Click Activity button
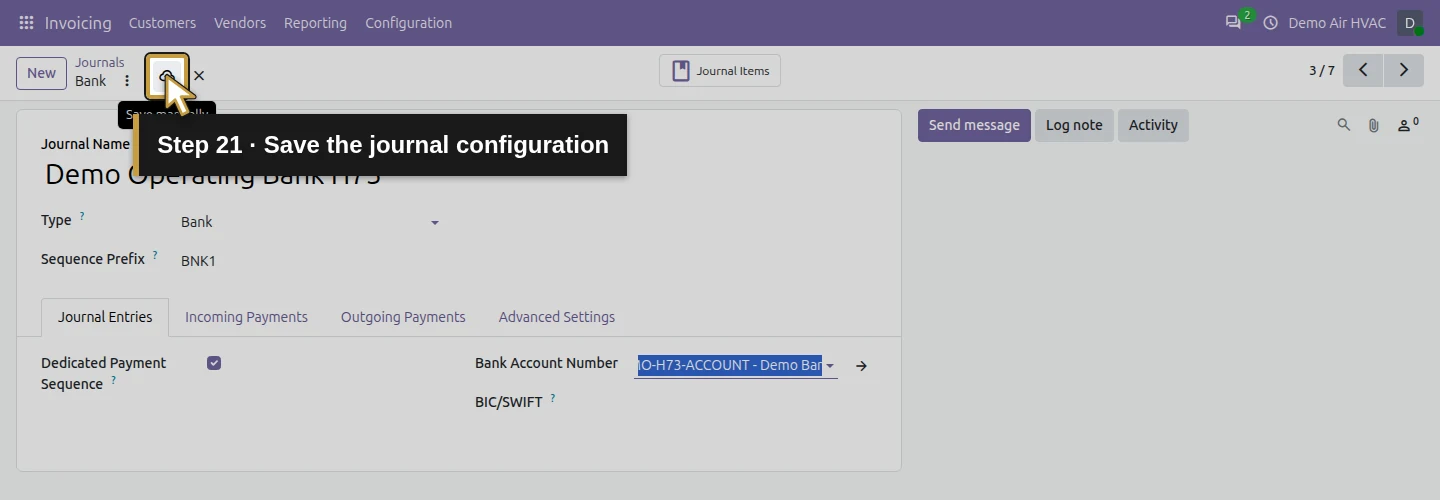The width and height of the screenshot is (1440, 500). 1153,125
